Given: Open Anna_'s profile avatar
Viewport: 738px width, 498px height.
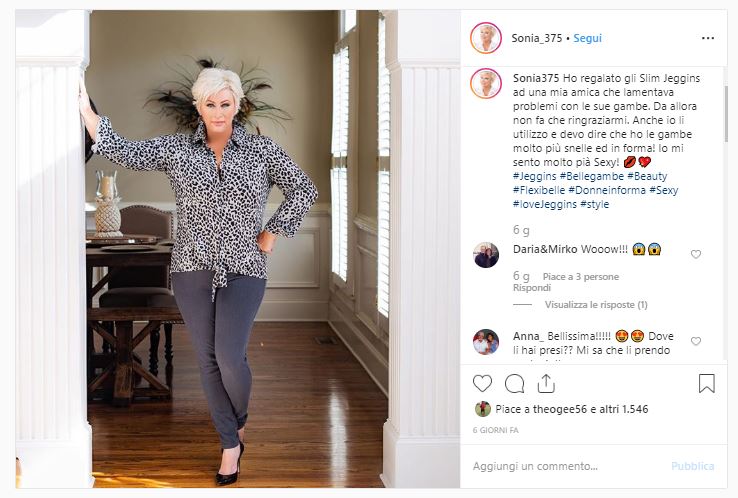Looking at the screenshot, I should point(486,342).
